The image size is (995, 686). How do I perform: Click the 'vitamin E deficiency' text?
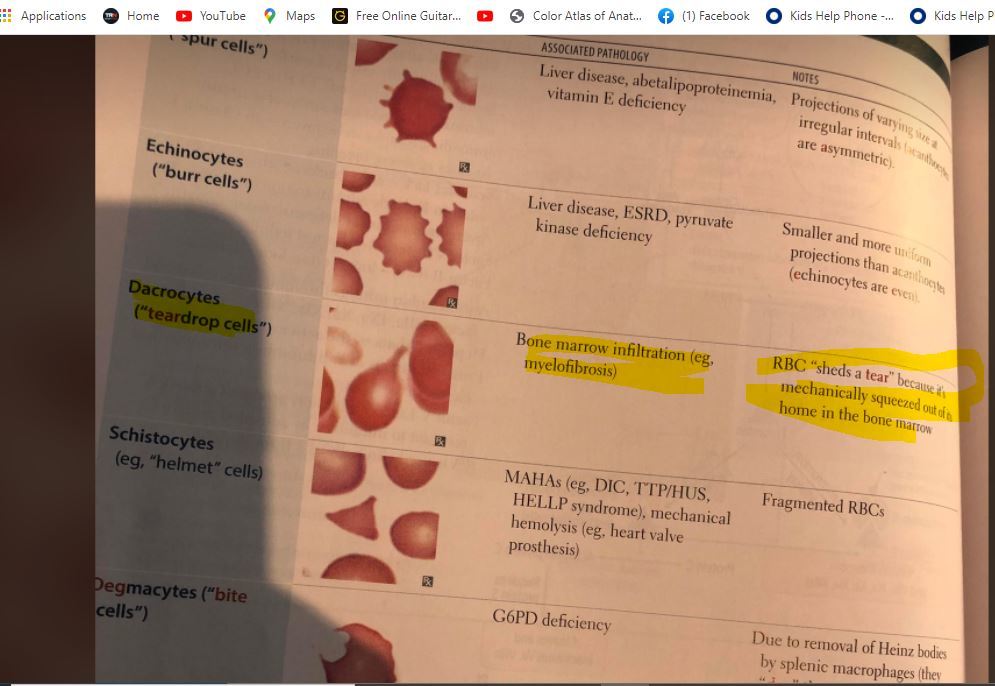coord(617,99)
